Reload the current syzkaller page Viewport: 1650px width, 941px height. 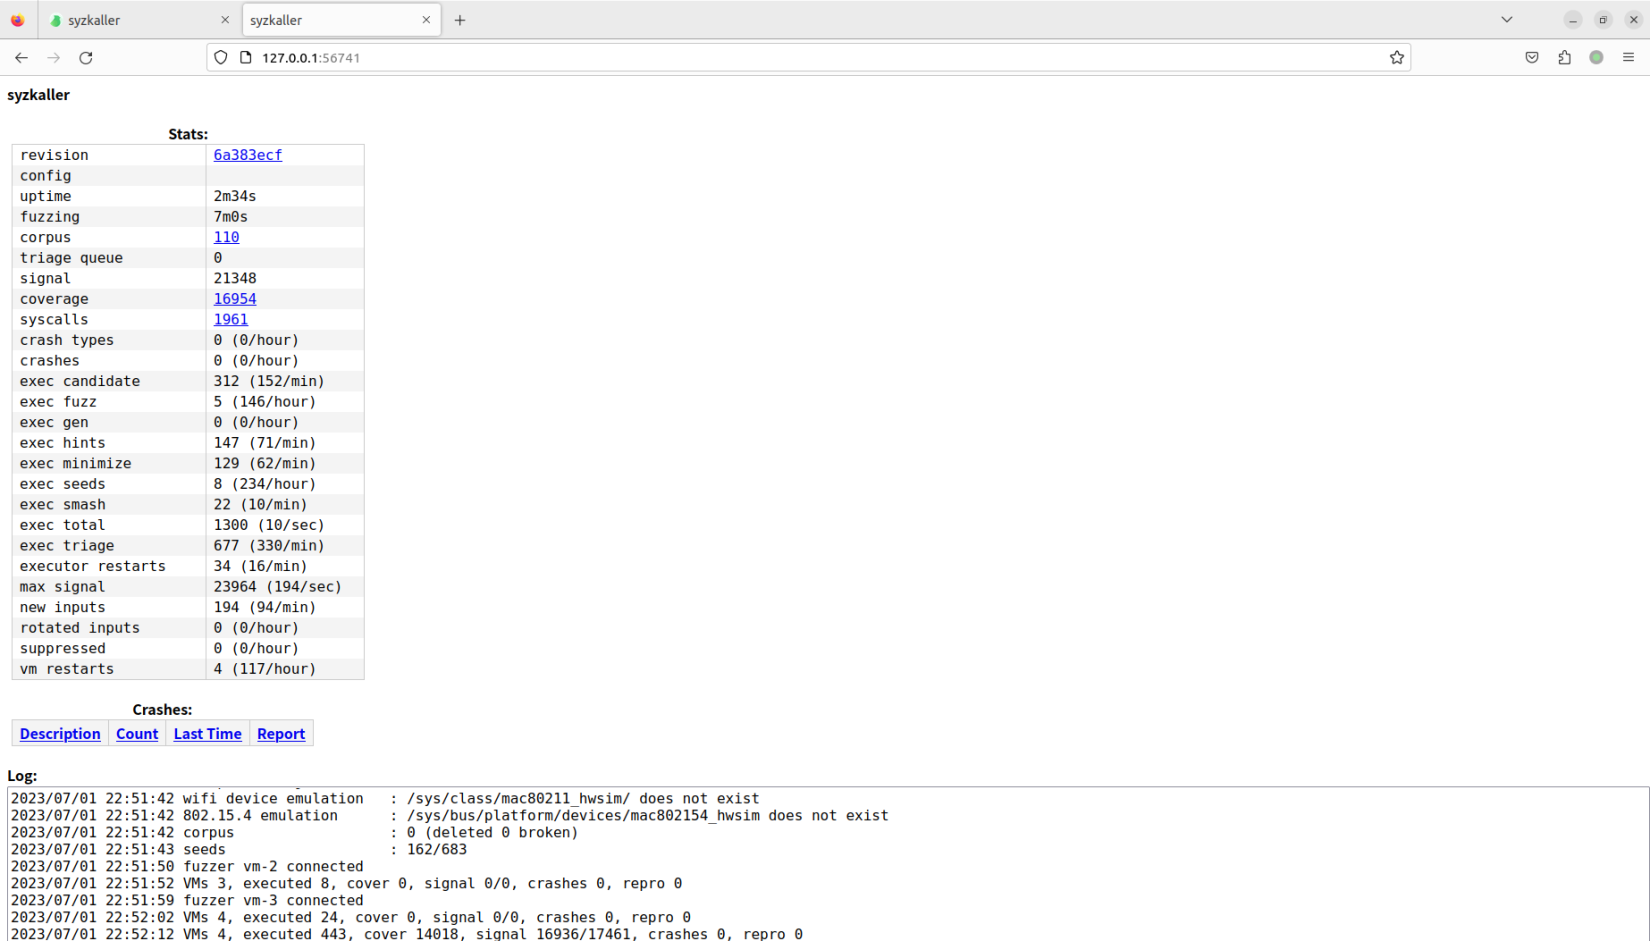coord(86,58)
